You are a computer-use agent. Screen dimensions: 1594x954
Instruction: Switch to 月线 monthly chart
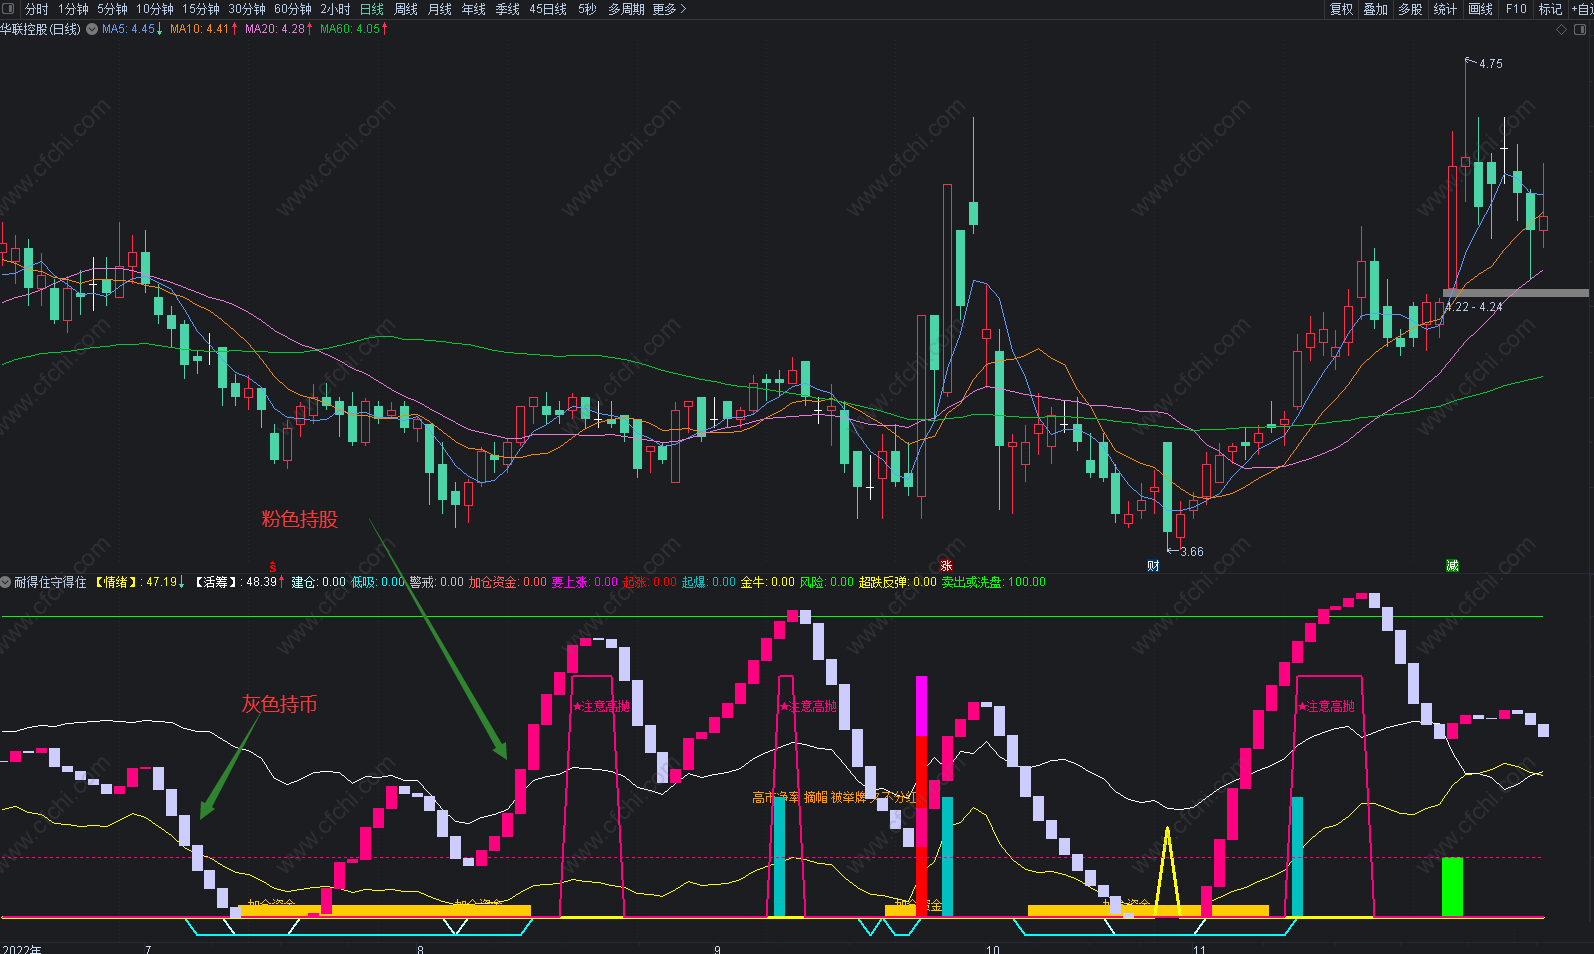(440, 9)
